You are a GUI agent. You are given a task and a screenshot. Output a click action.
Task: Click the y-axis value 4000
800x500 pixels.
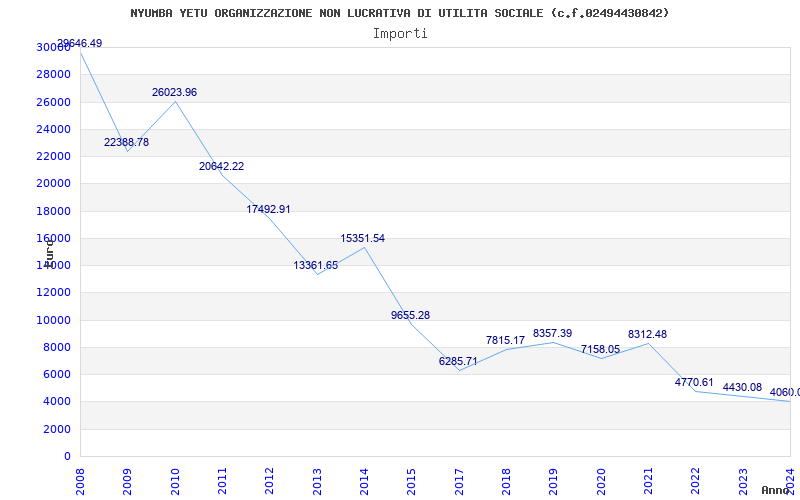(57, 402)
